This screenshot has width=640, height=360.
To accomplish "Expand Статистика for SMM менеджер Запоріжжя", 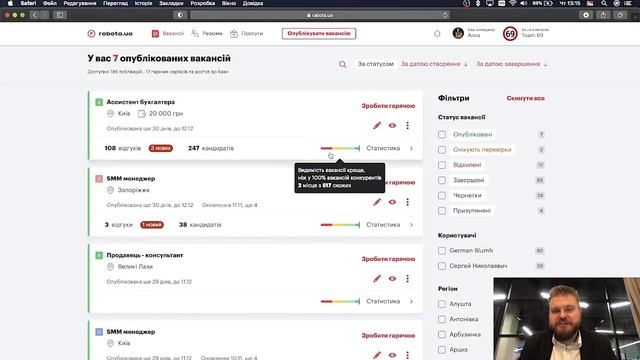I will (389, 225).
